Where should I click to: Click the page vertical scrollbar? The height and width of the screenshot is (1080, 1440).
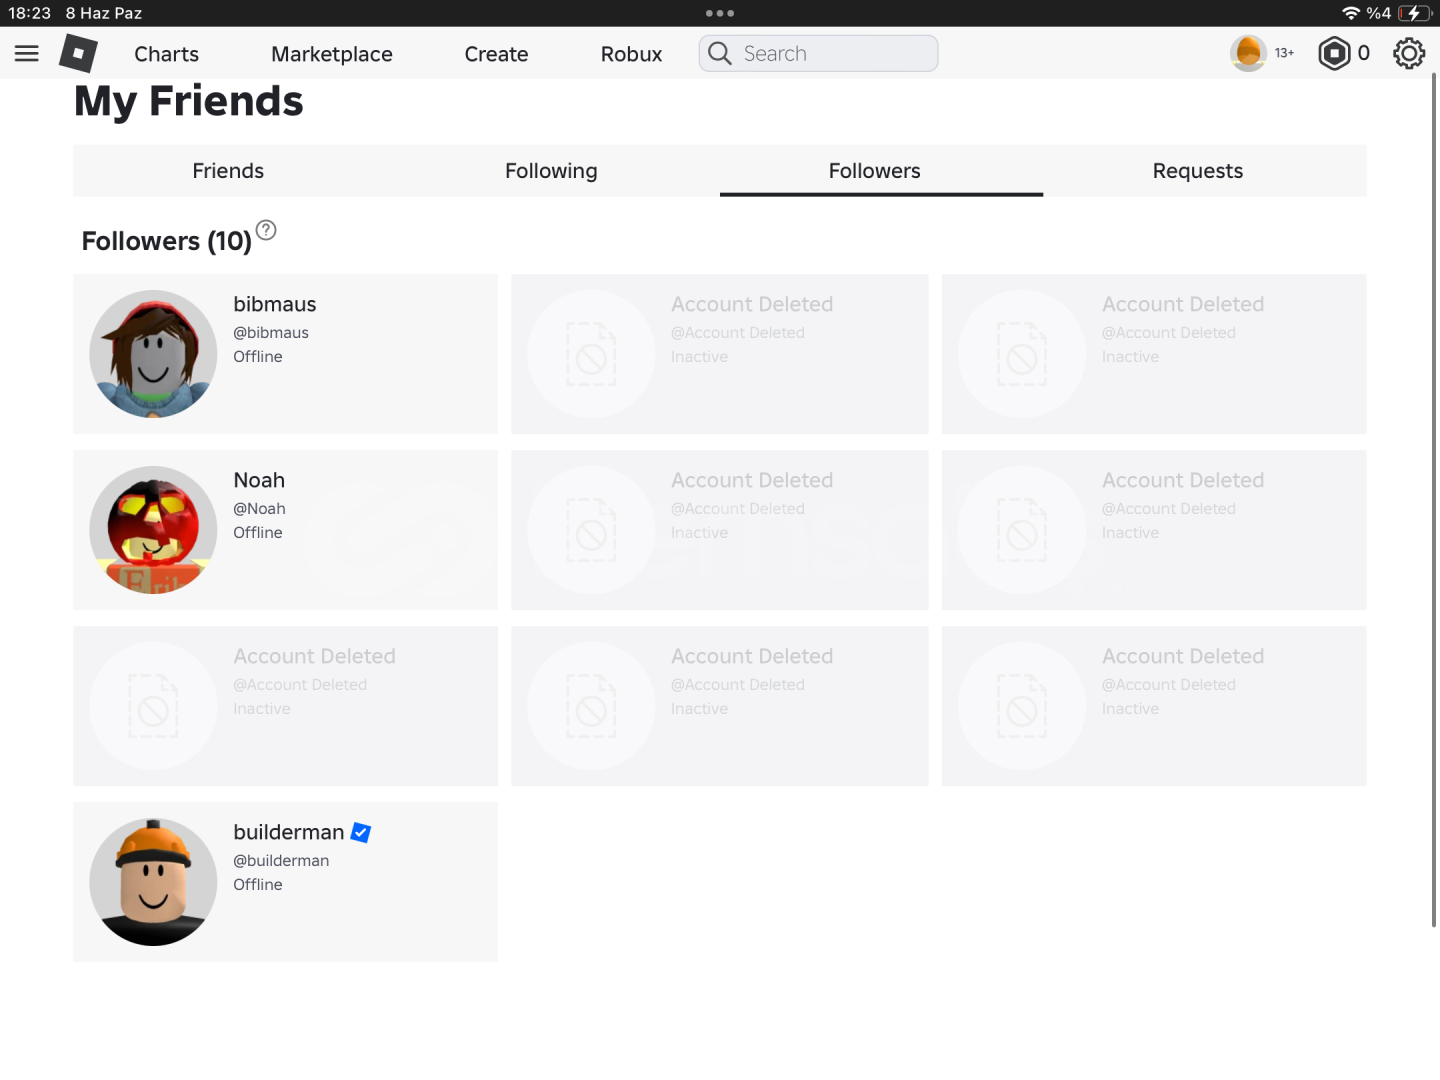(1433, 500)
